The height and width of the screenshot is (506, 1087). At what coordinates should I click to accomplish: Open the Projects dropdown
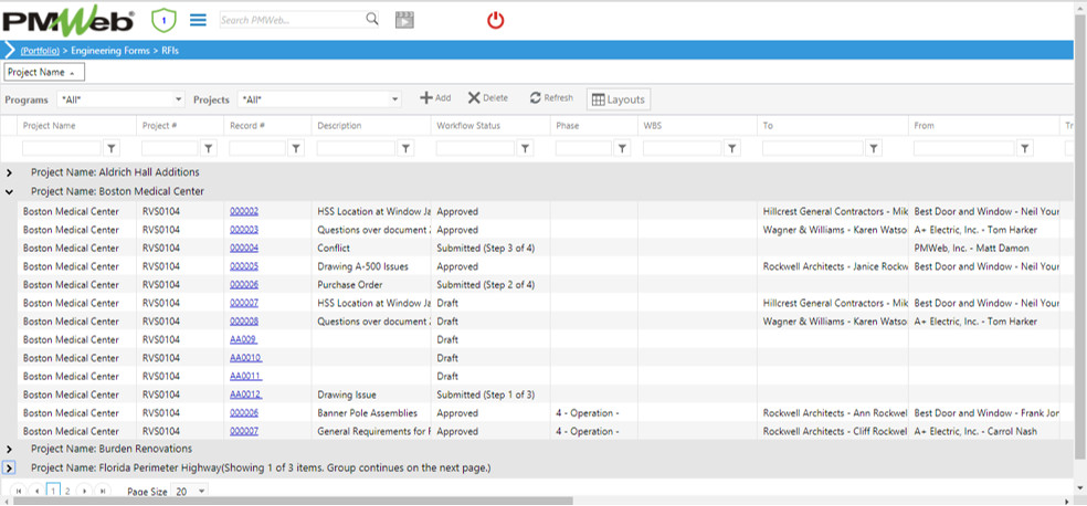320,99
